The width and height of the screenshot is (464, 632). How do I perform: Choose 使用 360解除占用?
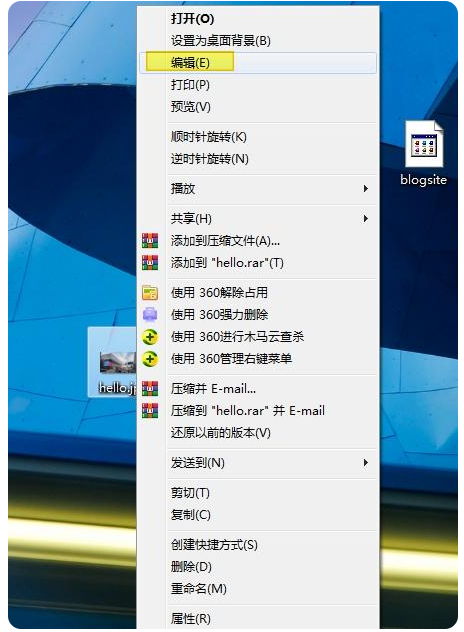[258, 293]
